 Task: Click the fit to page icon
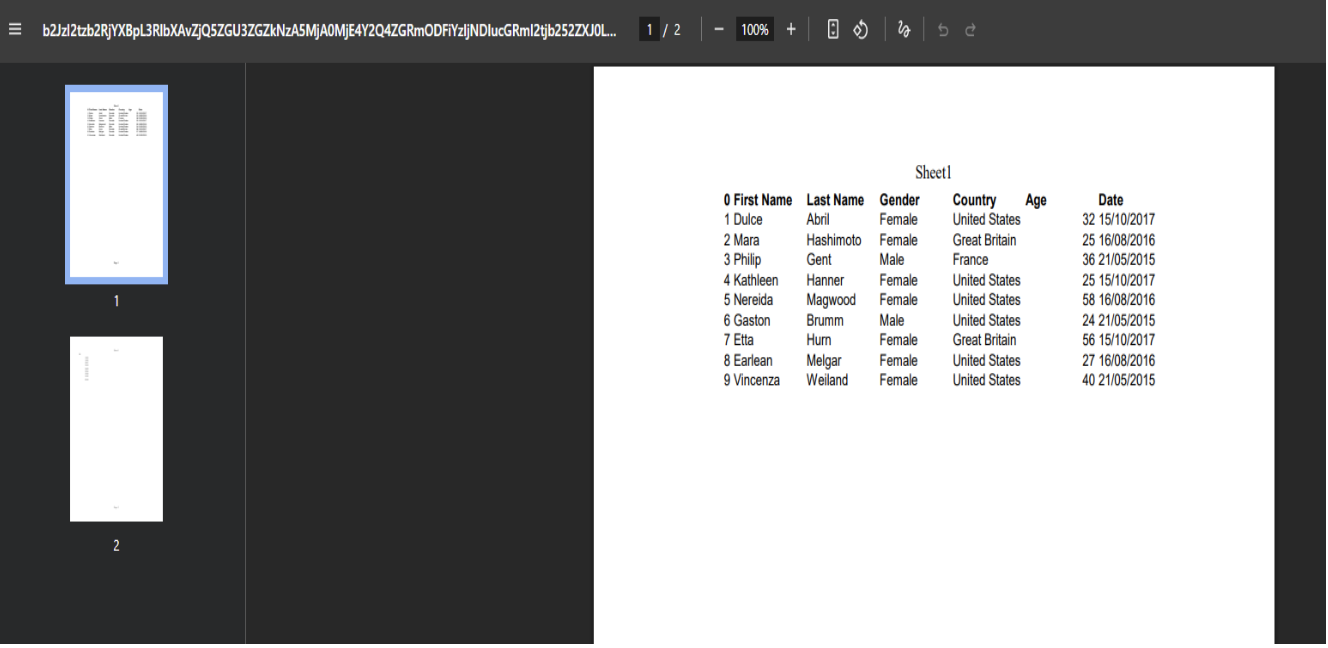click(833, 30)
